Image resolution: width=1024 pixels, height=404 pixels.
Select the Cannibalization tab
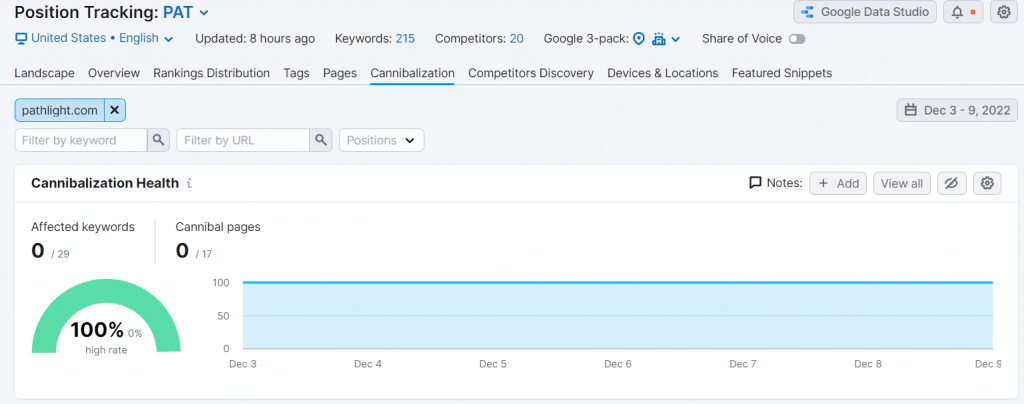(412, 73)
